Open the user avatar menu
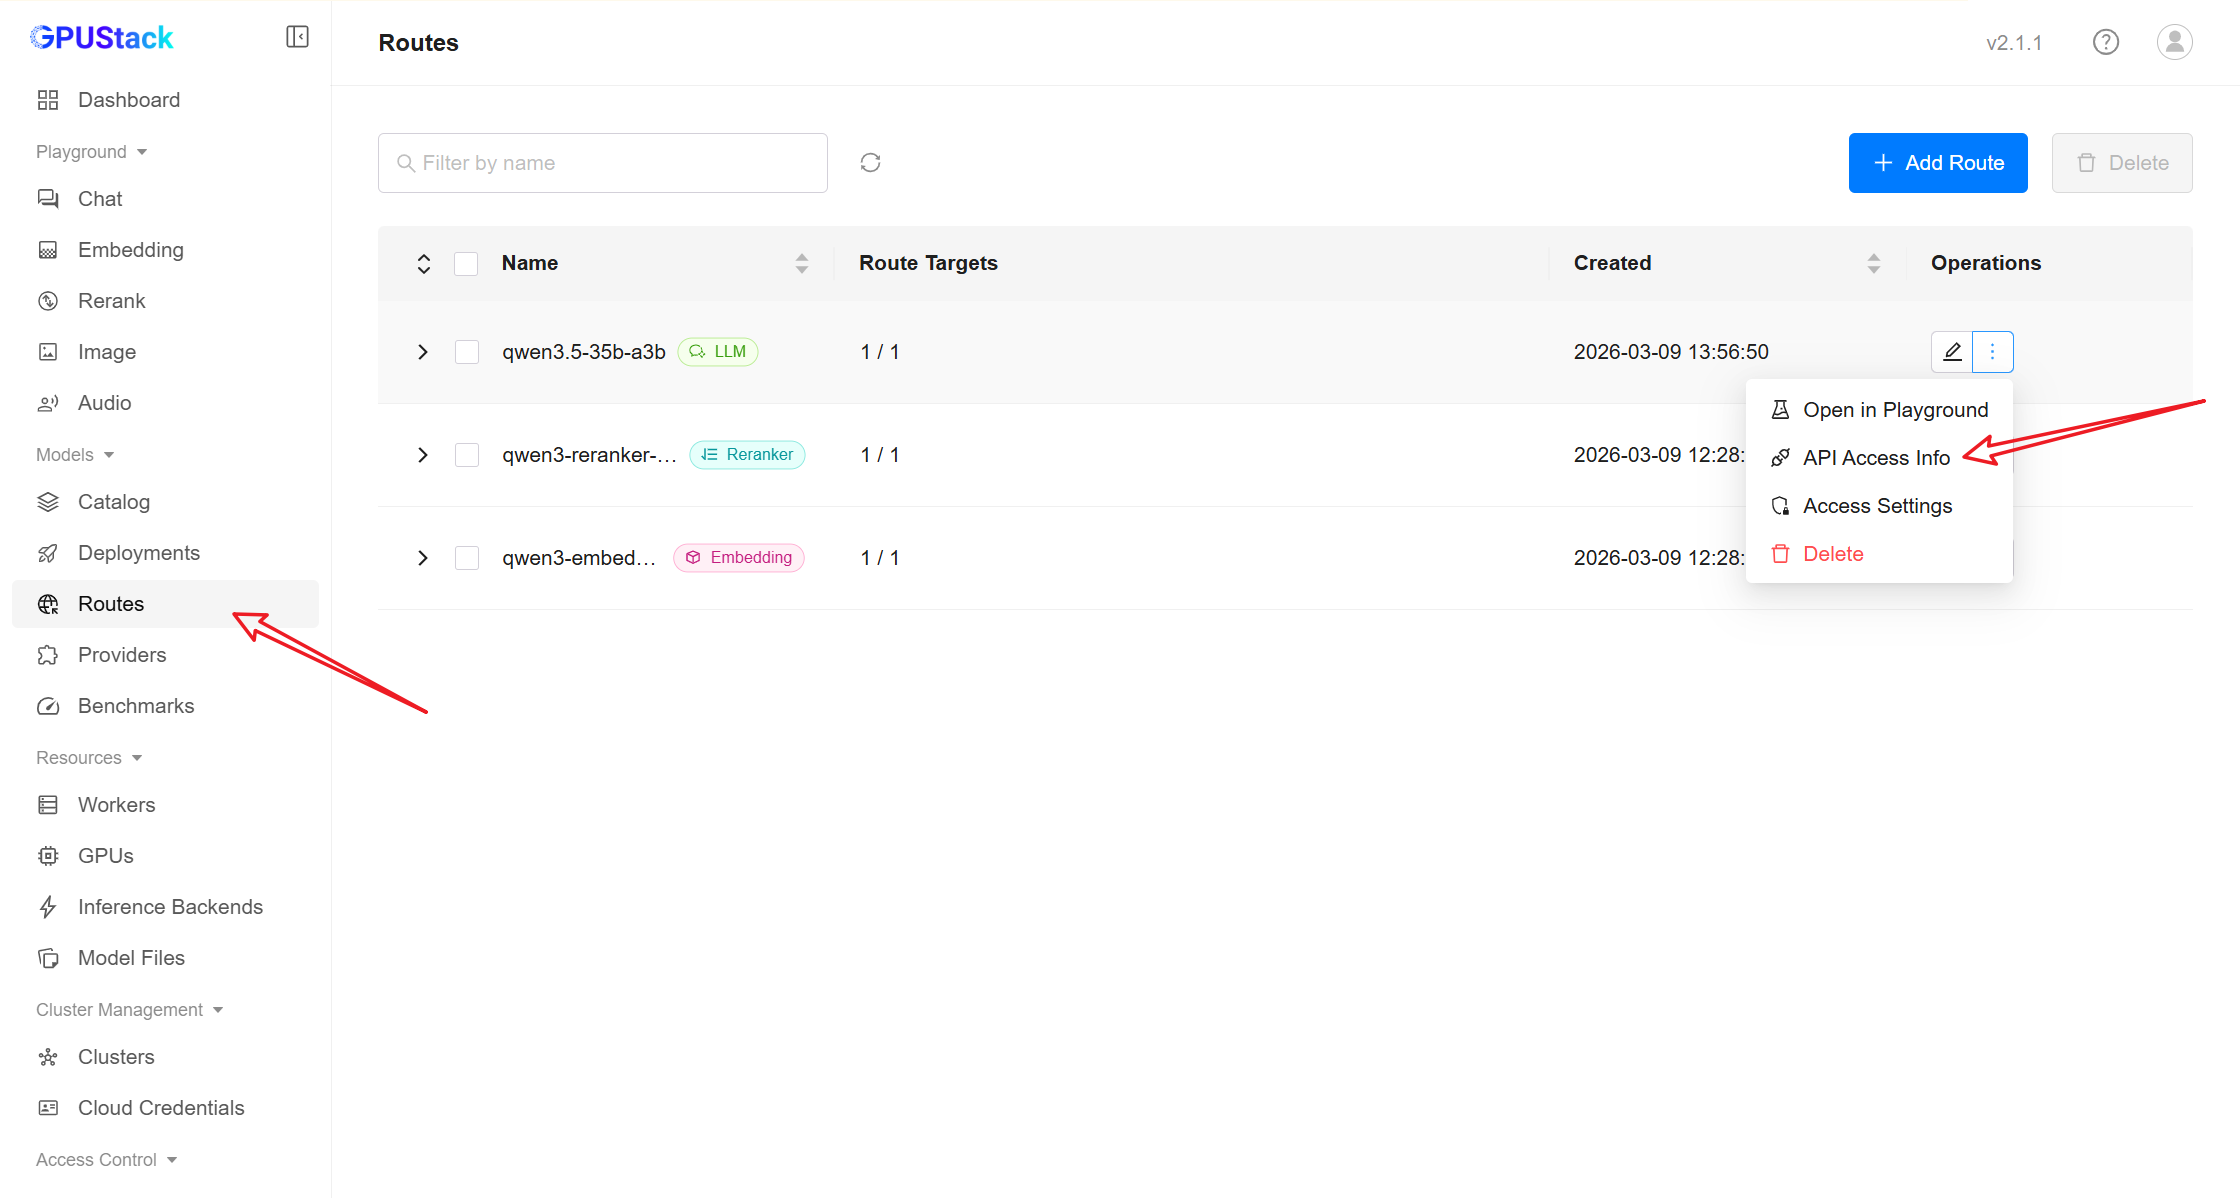Image resolution: width=2240 pixels, height=1198 pixels. pos(2174,42)
